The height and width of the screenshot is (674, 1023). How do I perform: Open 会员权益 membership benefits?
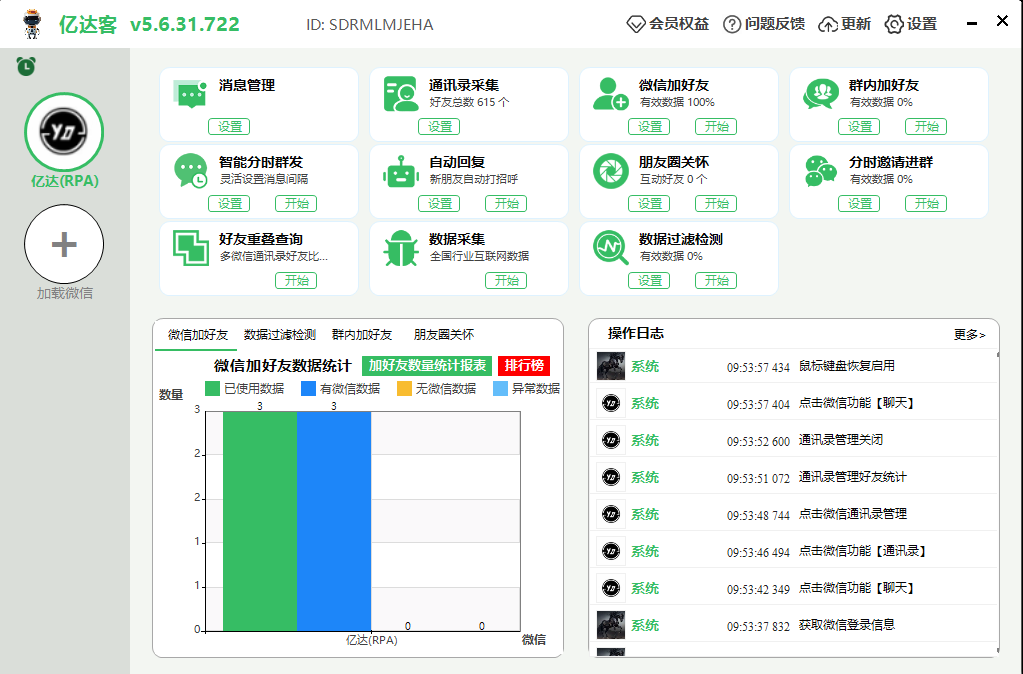[679, 24]
